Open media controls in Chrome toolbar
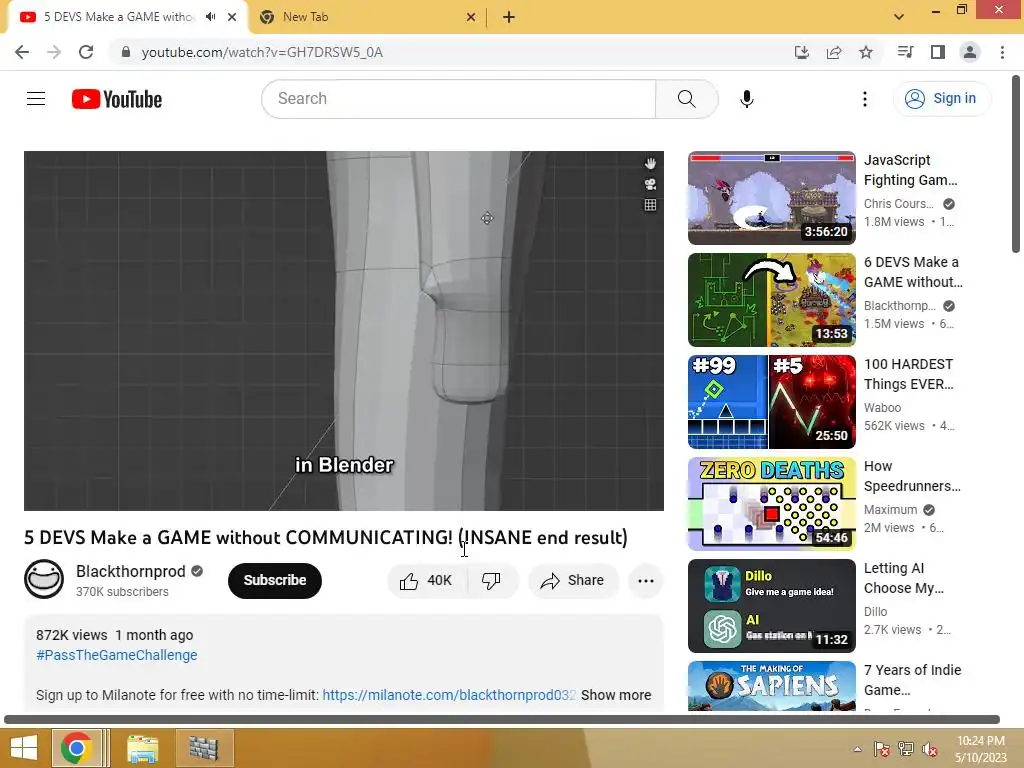The image size is (1024, 768). point(905,52)
